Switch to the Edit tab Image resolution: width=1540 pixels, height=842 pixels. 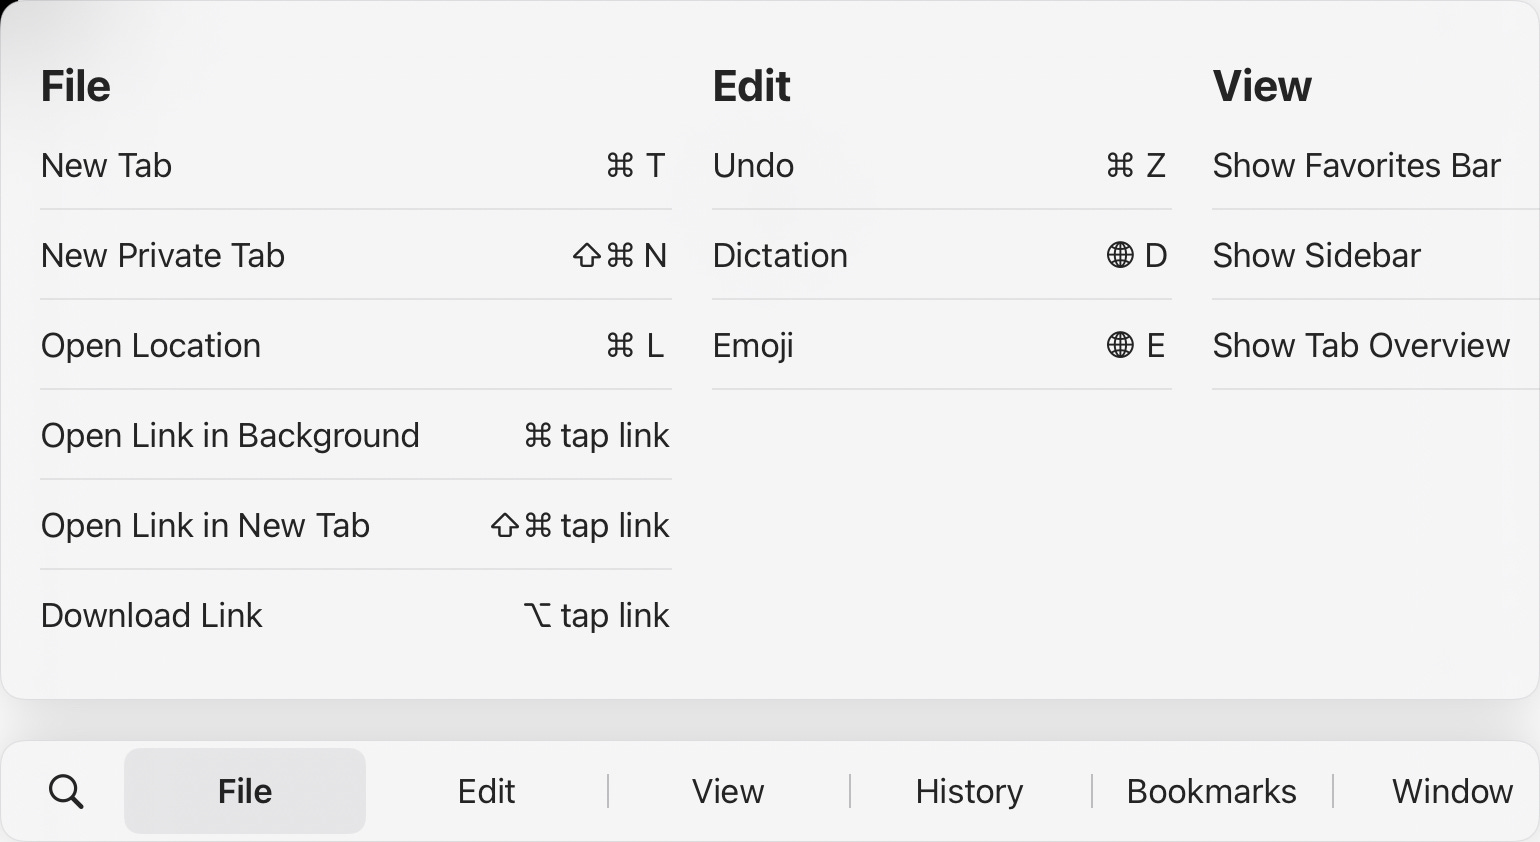click(486, 790)
